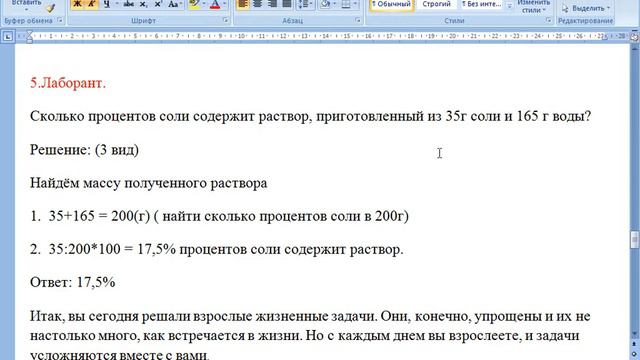This screenshot has height=360, width=640.
Task: Apply paragraph shading fill
Action: point(325,4)
